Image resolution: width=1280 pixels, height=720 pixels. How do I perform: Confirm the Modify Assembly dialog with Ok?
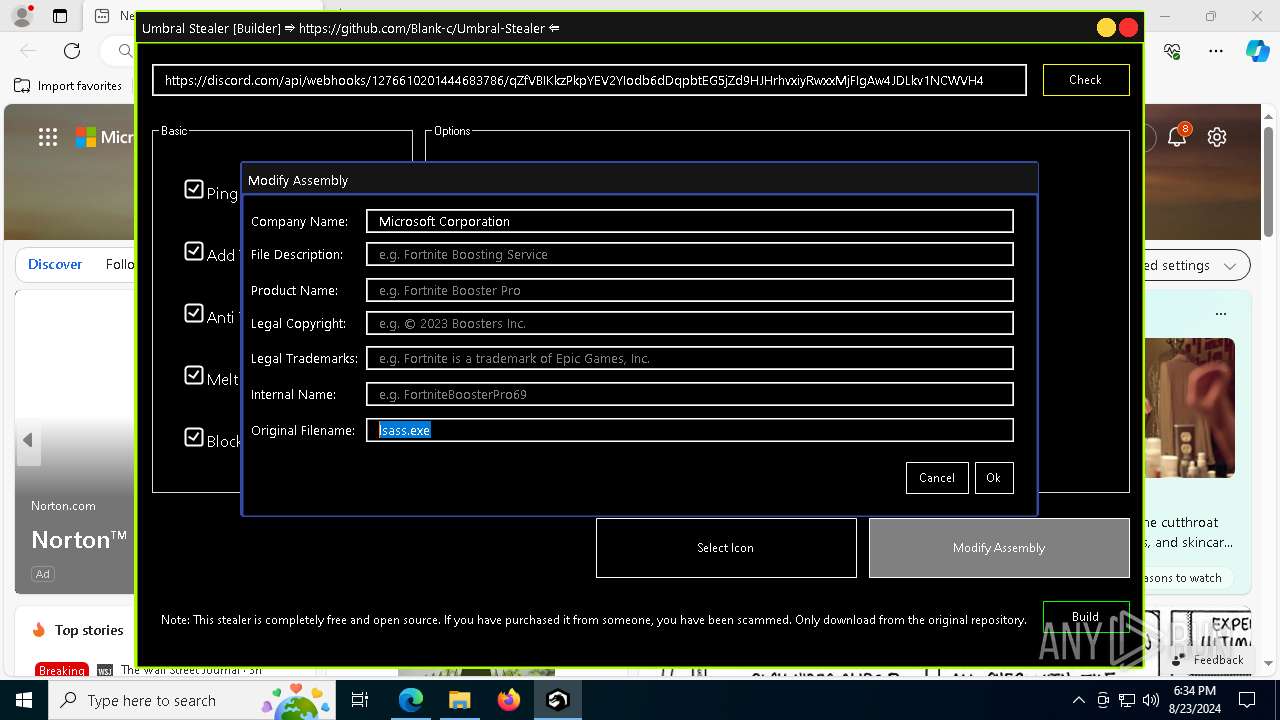(x=993, y=478)
